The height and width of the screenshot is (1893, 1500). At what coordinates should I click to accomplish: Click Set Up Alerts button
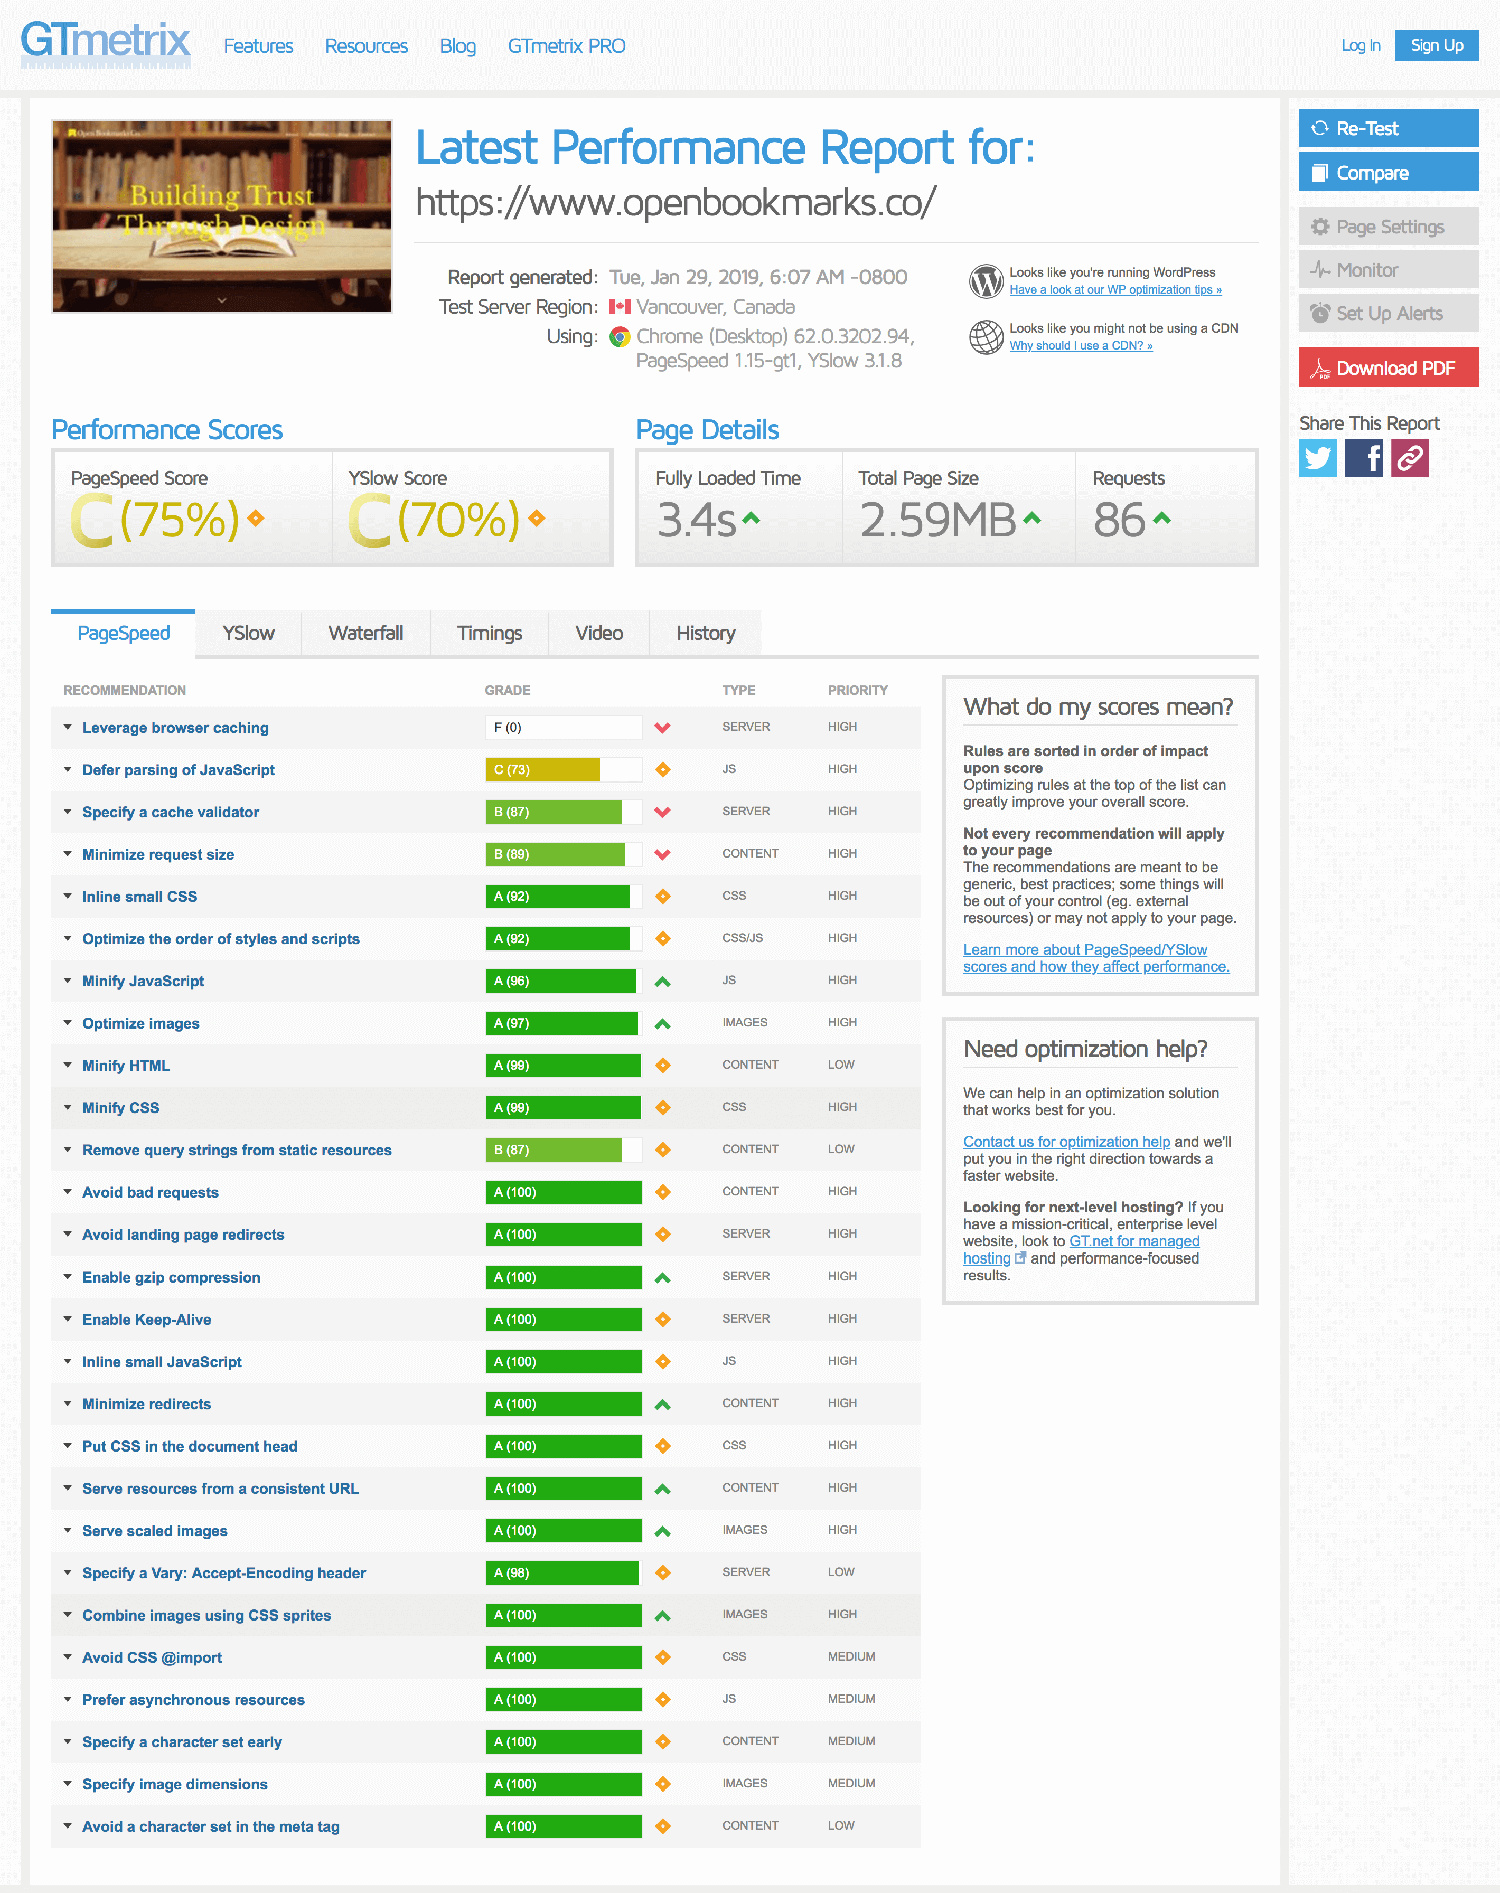click(x=1388, y=313)
